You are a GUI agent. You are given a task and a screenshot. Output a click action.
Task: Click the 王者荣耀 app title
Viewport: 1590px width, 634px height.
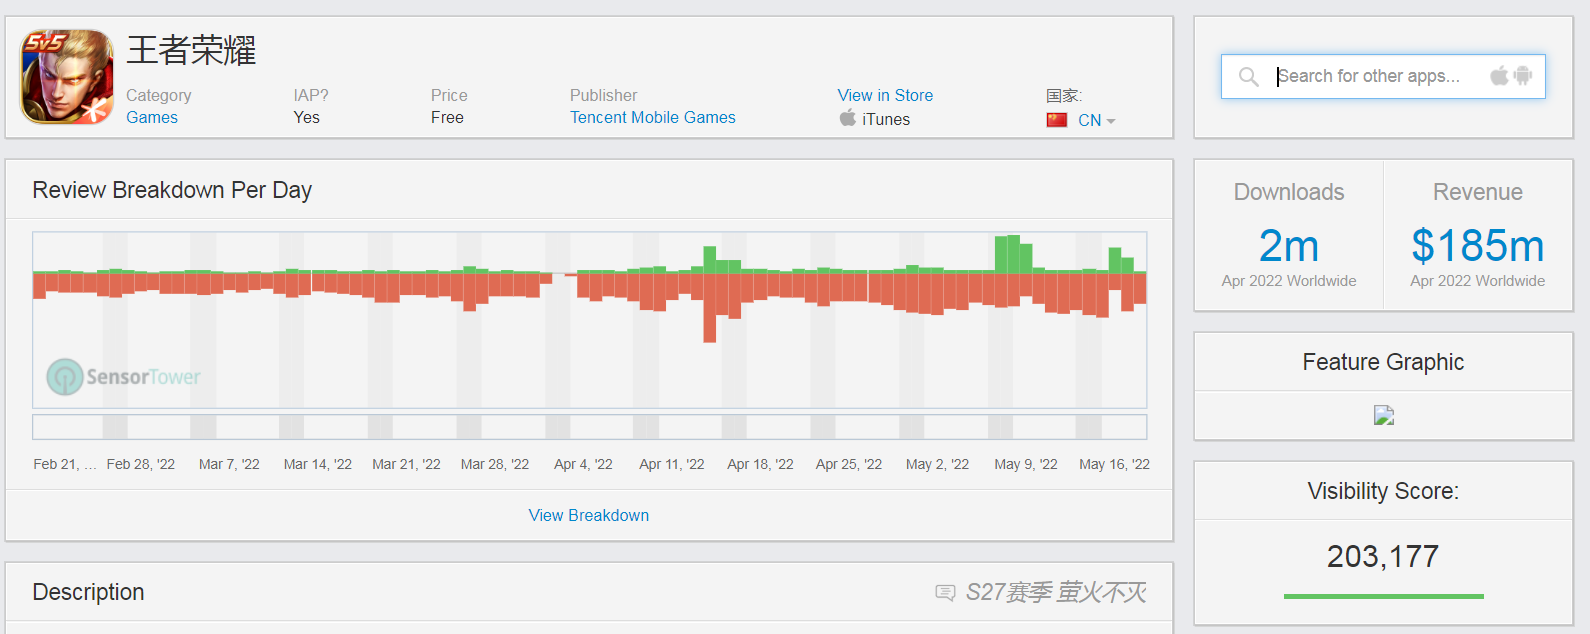tap(191, 50)
